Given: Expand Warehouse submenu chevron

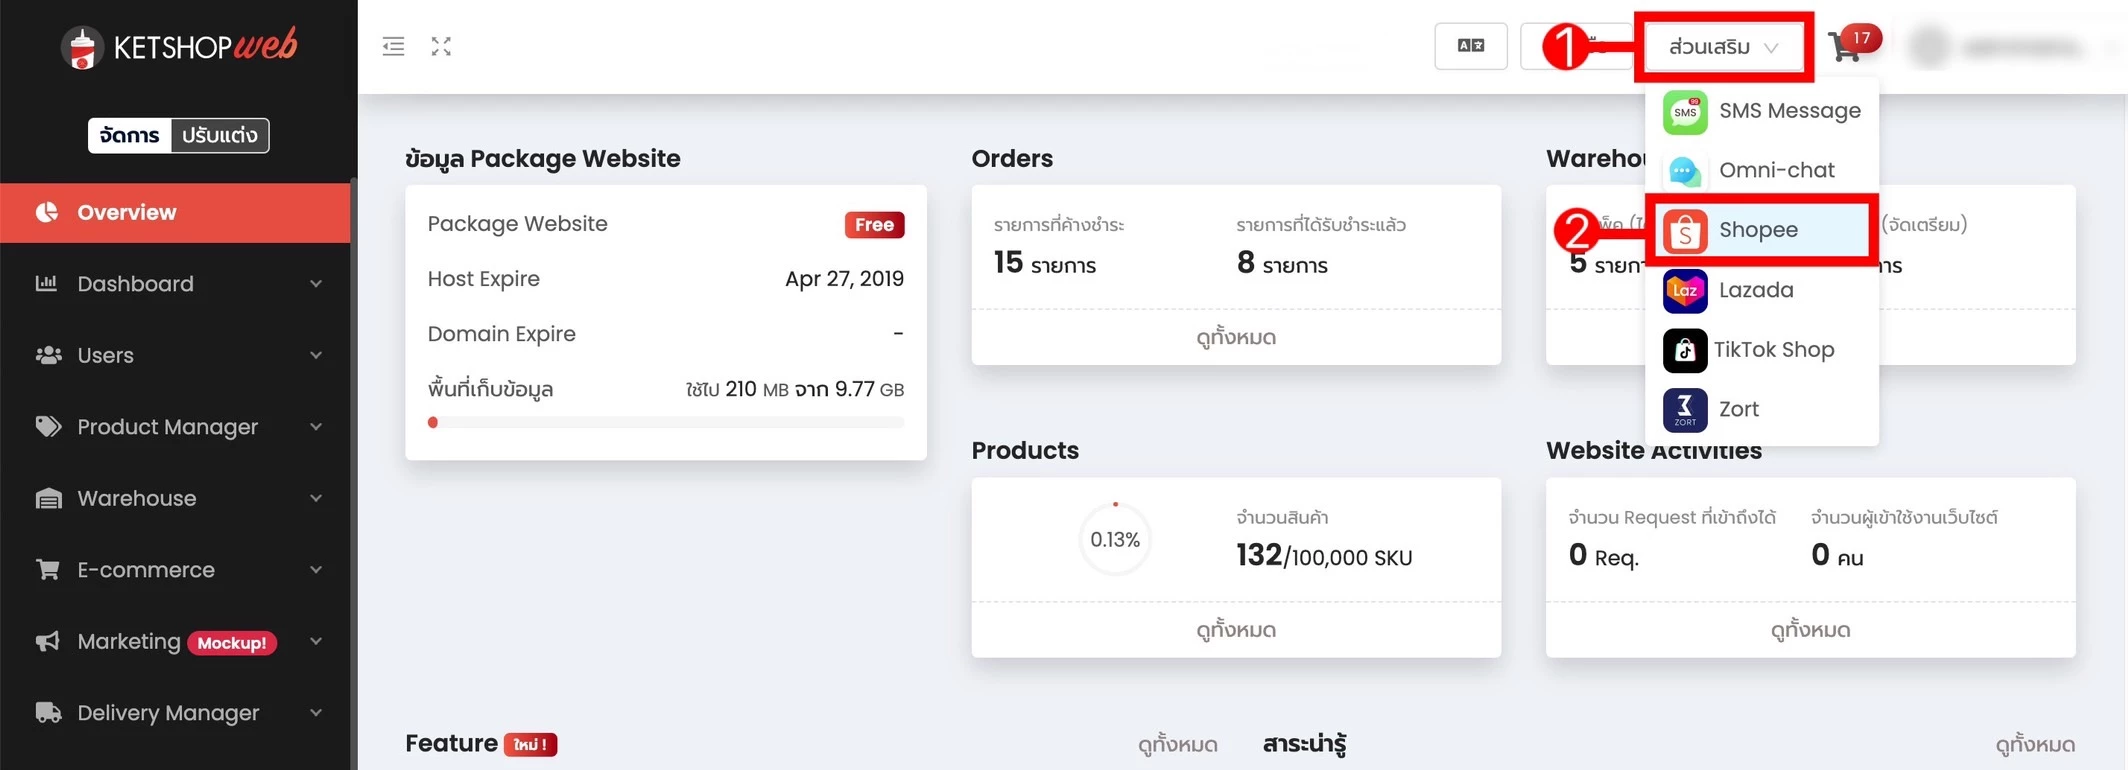Looking at the screenshot, I should coord(316,498).
